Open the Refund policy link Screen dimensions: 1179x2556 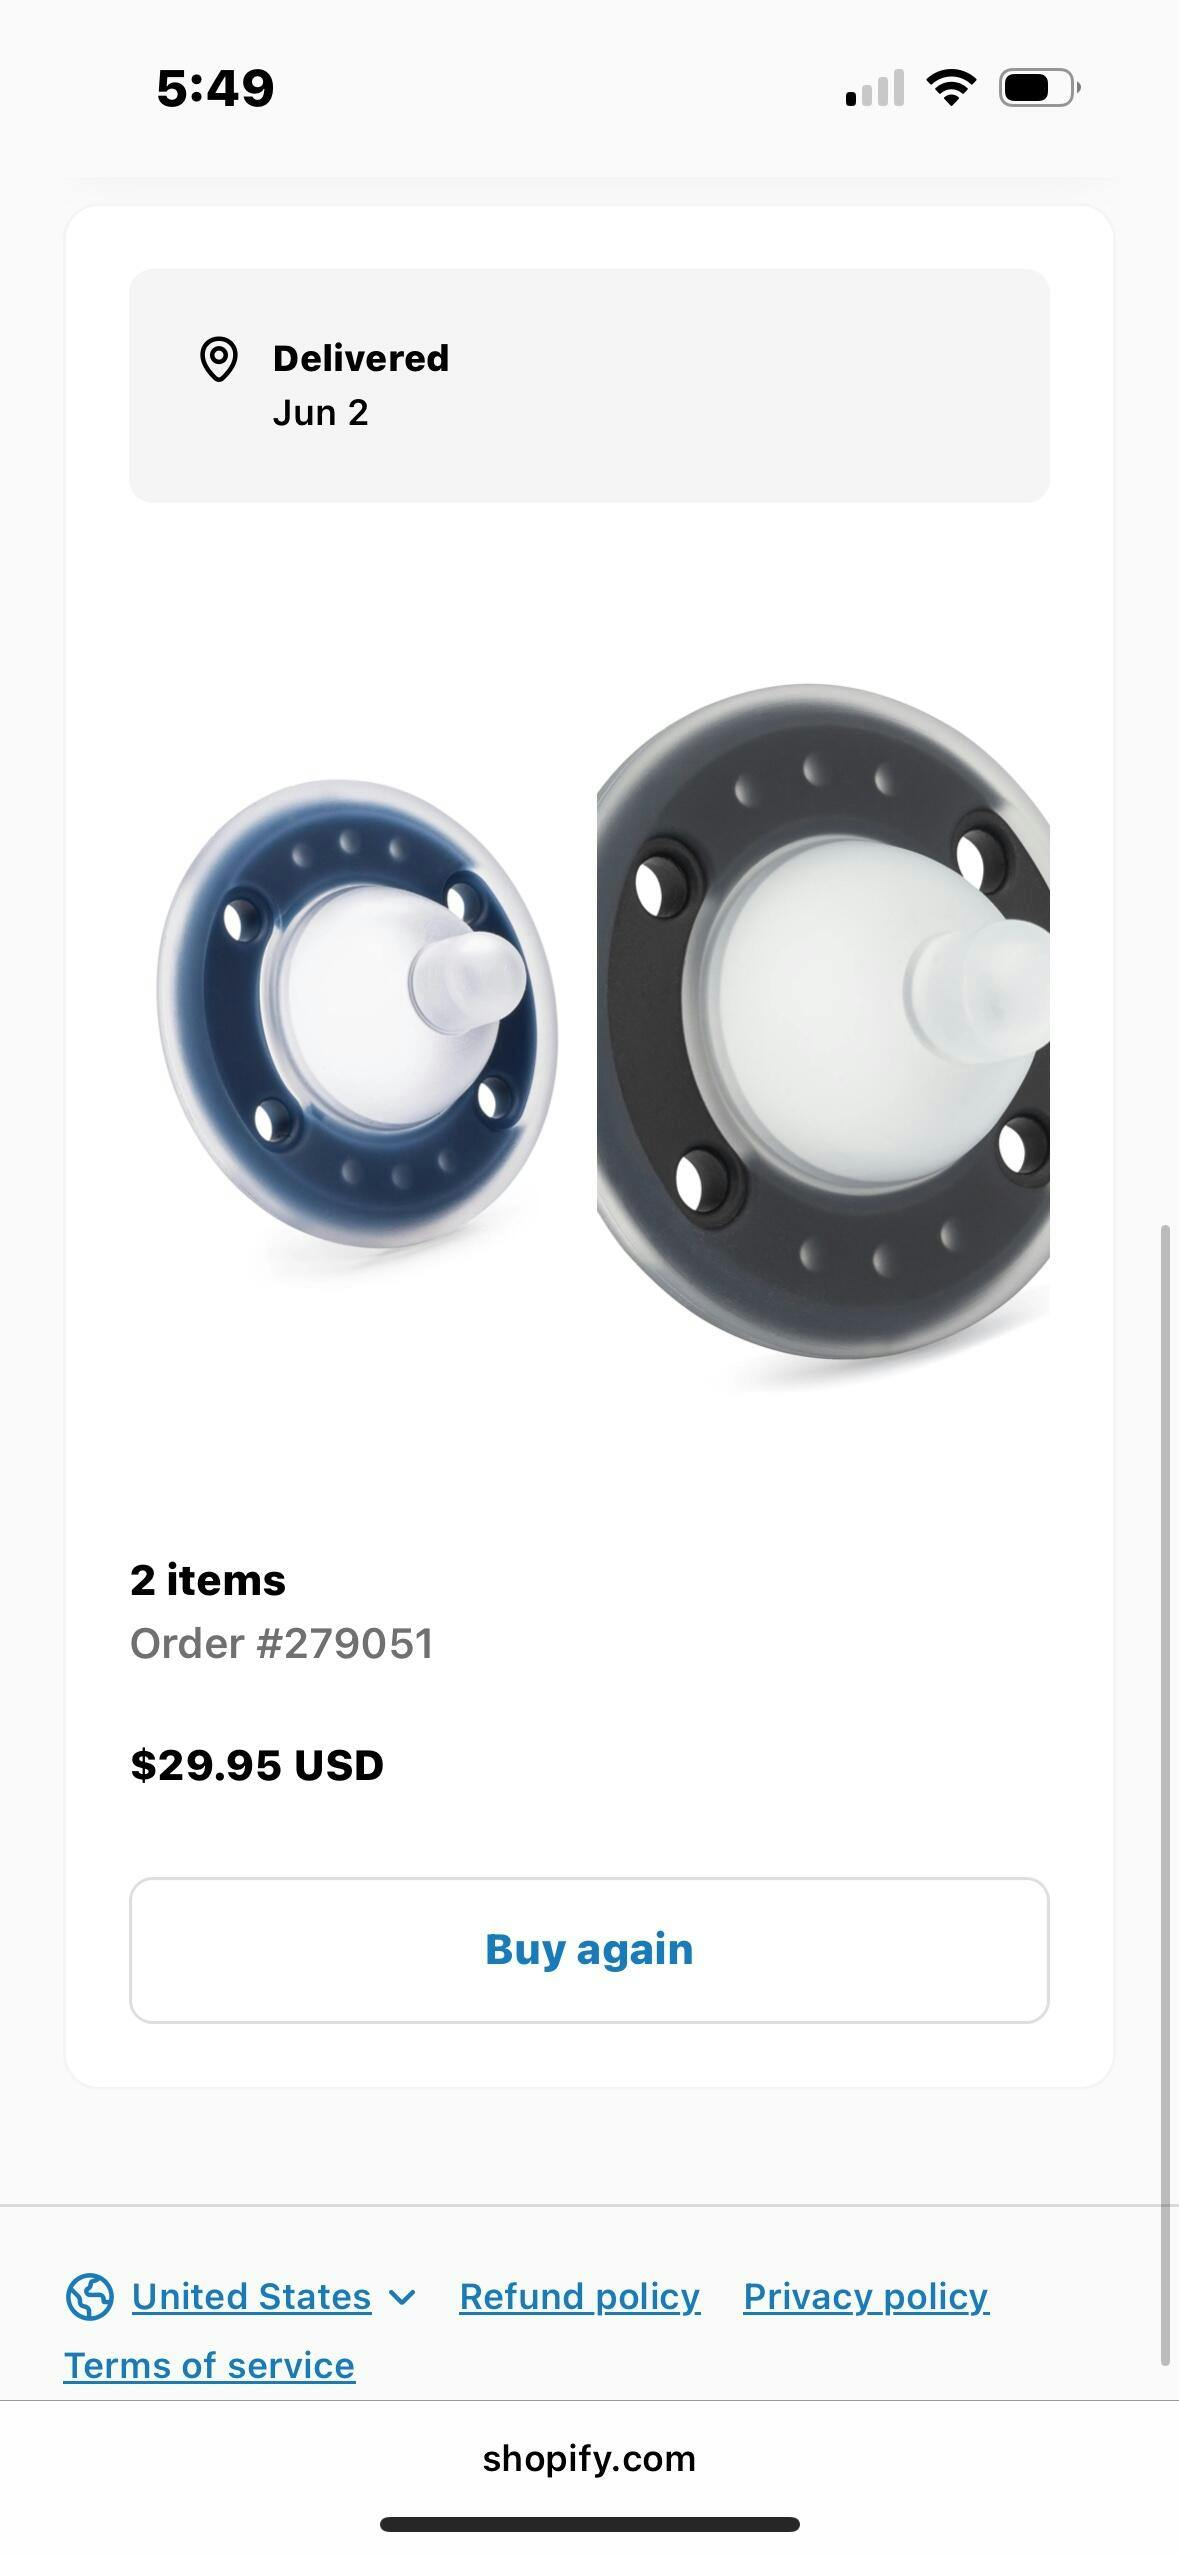[580, 2296]
